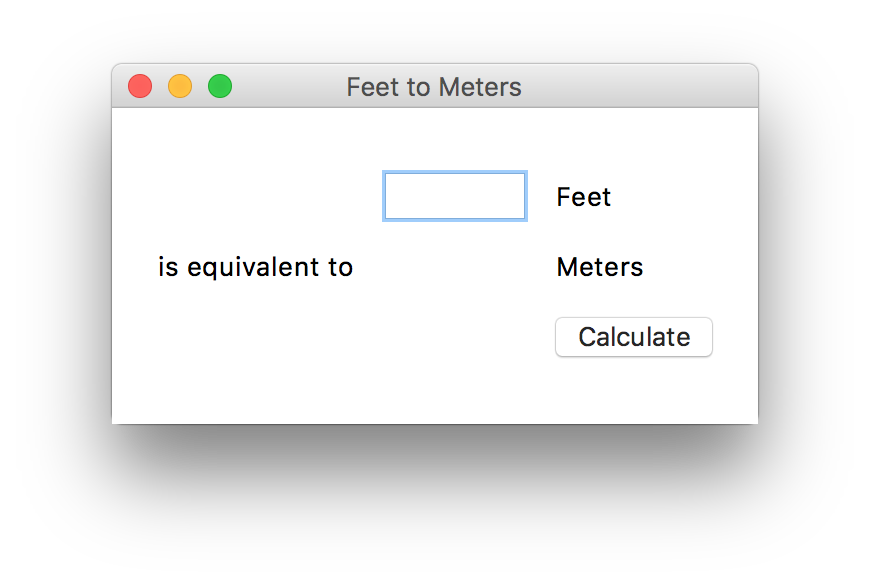Click the title bar right of the title text

click(640, 87)
